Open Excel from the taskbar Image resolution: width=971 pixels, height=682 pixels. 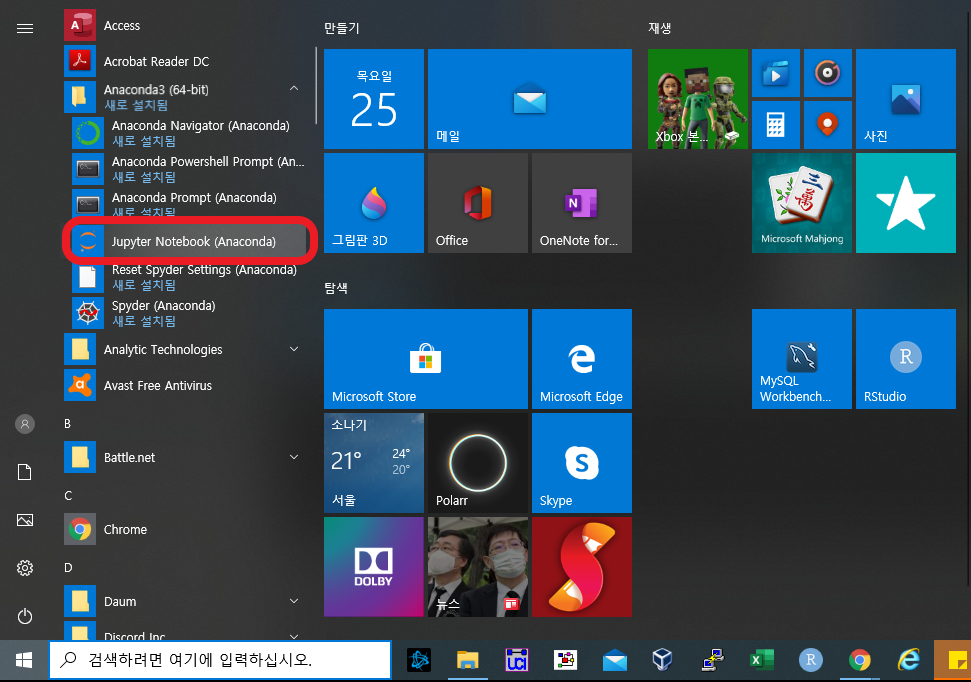(x=762, y=660)
